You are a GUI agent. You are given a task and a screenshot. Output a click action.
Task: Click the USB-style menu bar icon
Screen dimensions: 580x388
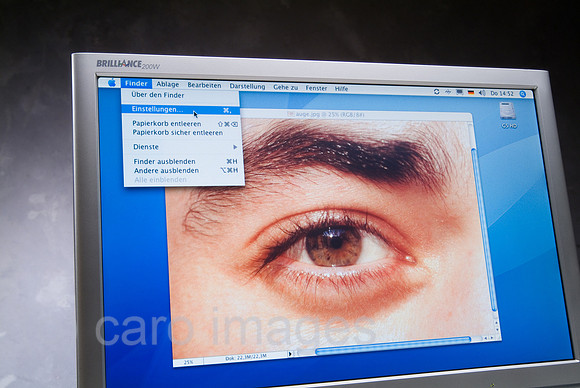(x=448, y=92)
